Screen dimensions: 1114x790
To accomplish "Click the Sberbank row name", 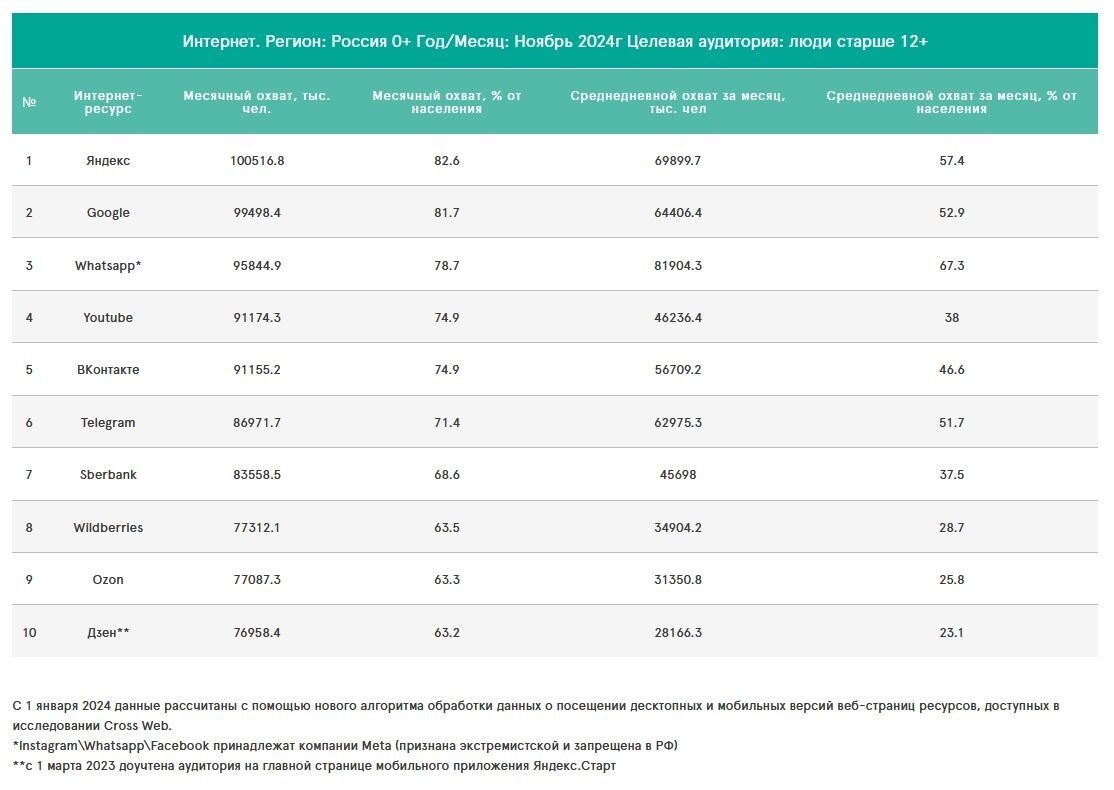I will coord(108,475).
